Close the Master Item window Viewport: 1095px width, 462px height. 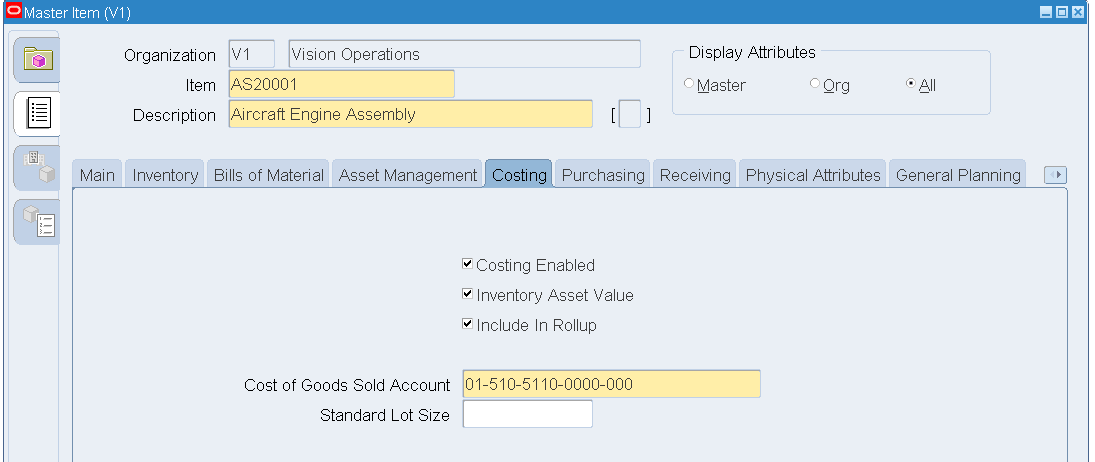click(x=1078, y=12)
